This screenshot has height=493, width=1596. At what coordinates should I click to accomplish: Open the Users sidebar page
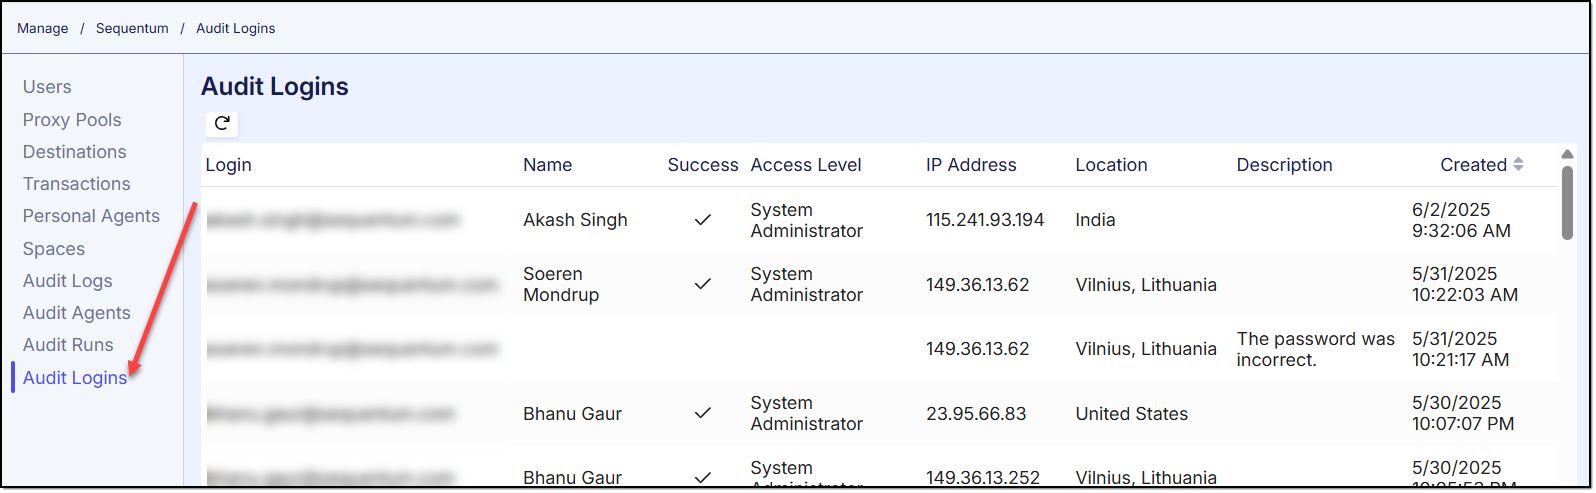[x=47, y=87]
